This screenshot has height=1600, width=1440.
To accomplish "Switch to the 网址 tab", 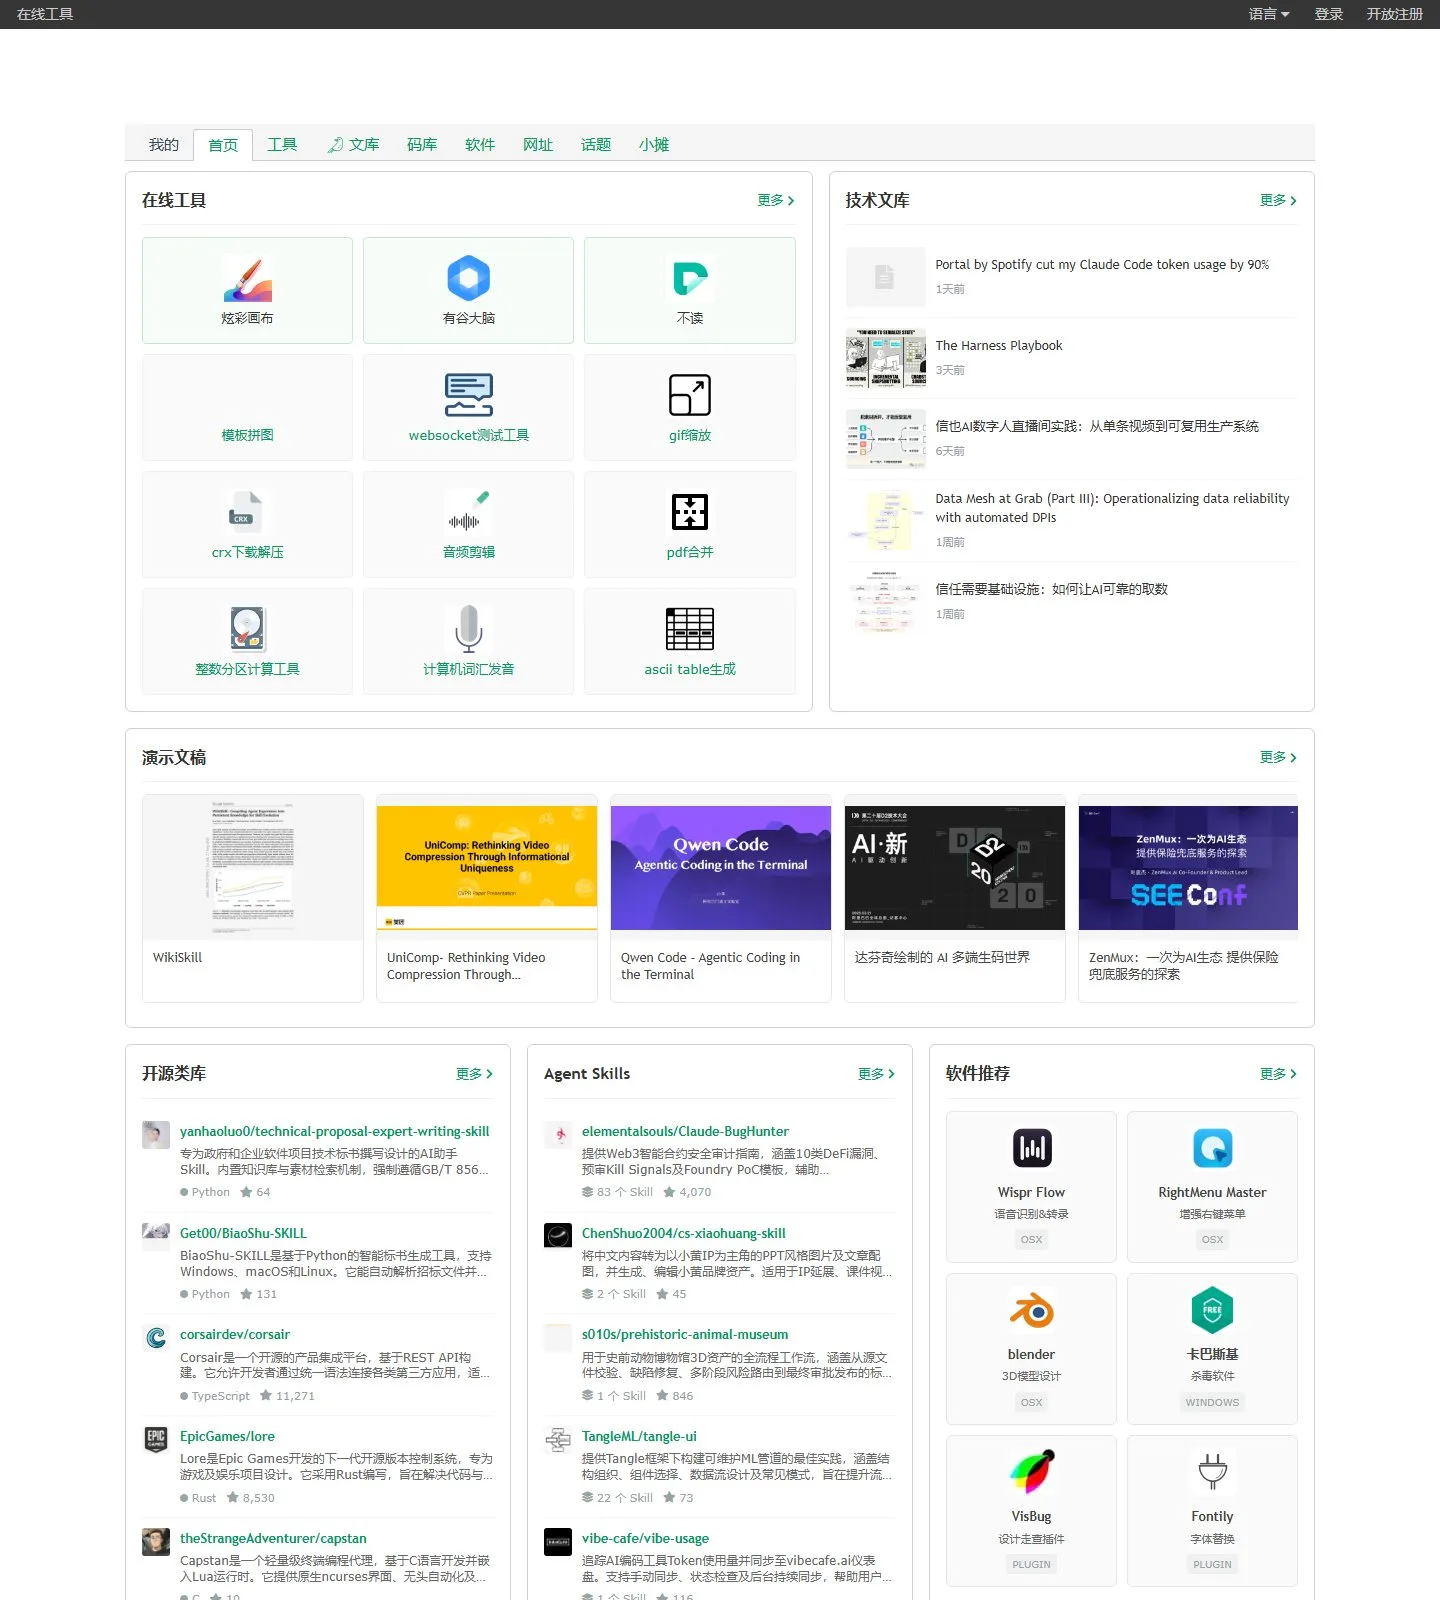I will [538, 145].
